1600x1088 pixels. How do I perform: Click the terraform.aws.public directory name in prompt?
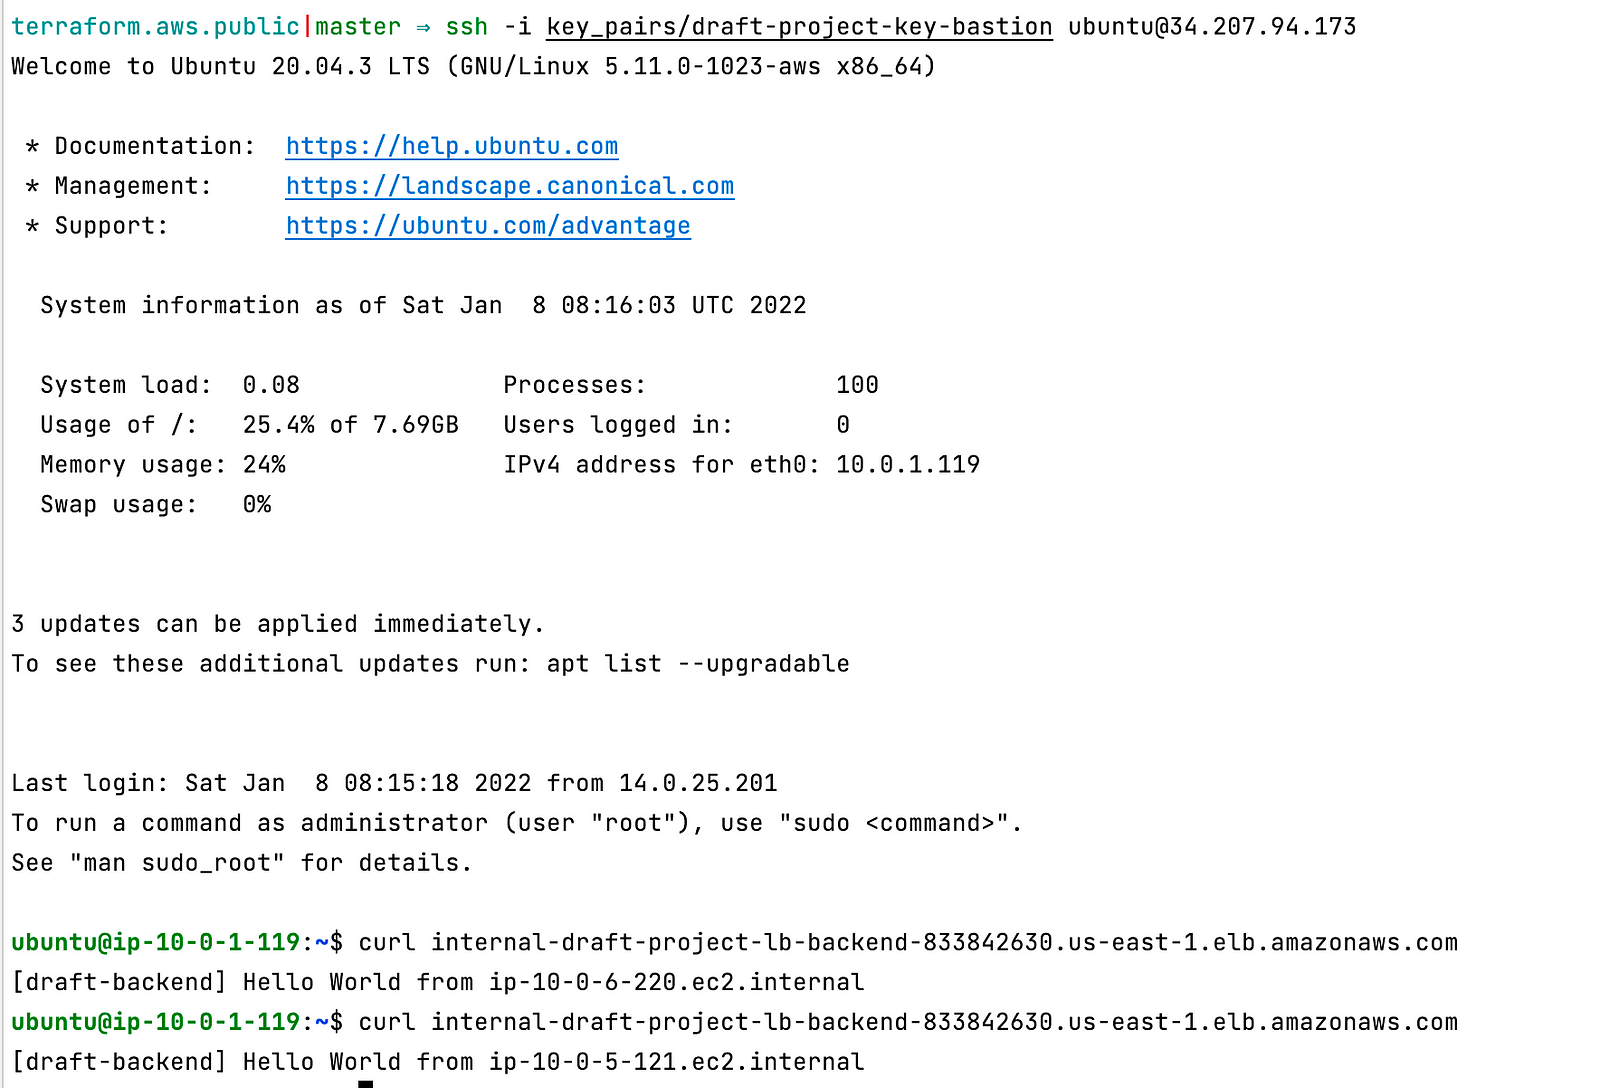click(155, 27)
